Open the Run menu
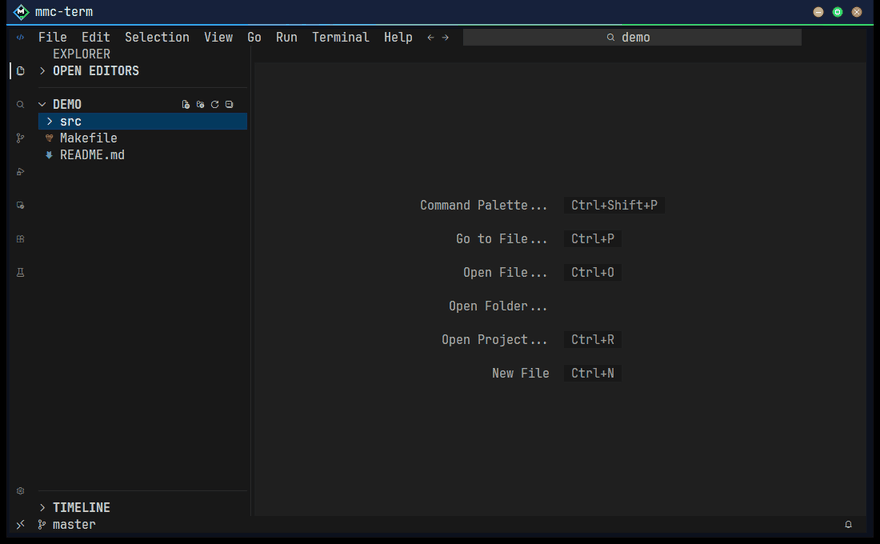This screenshot has height=544, width=880. tap(286, 38)
